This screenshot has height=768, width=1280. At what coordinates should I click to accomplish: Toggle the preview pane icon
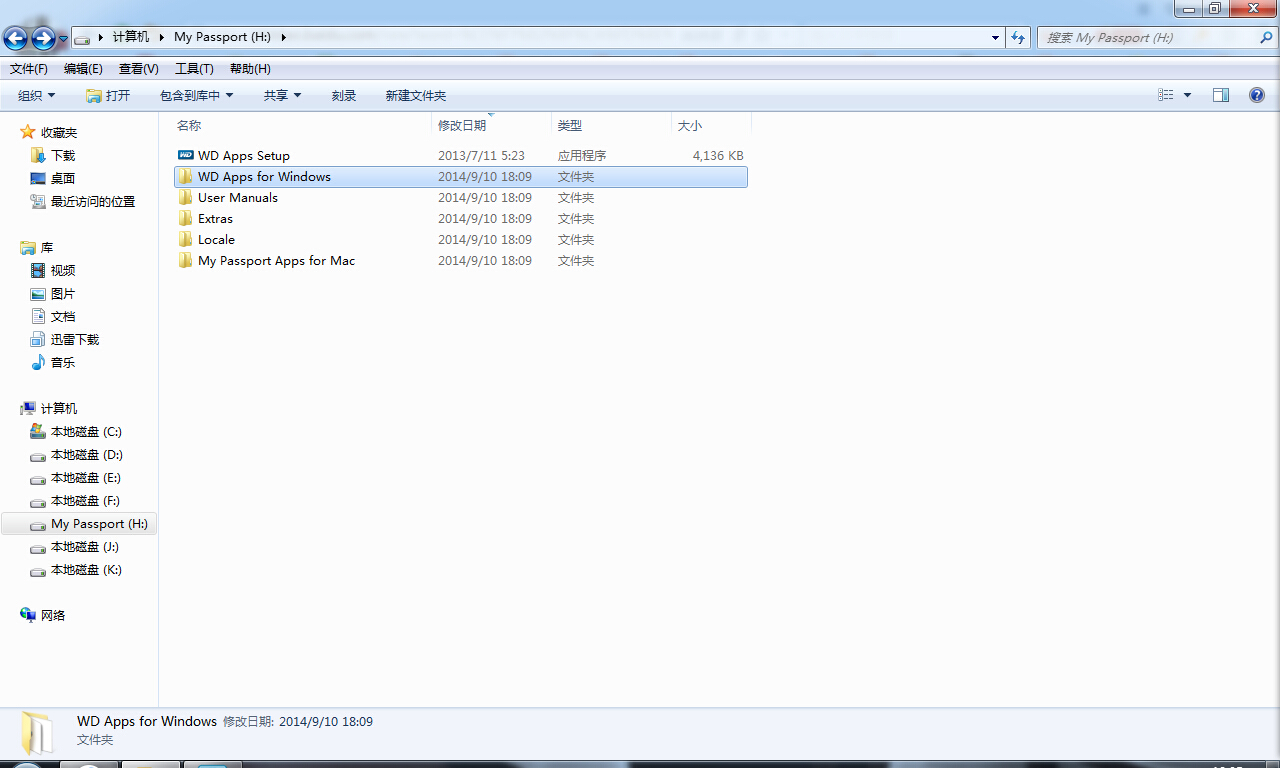click(1221, 95)
